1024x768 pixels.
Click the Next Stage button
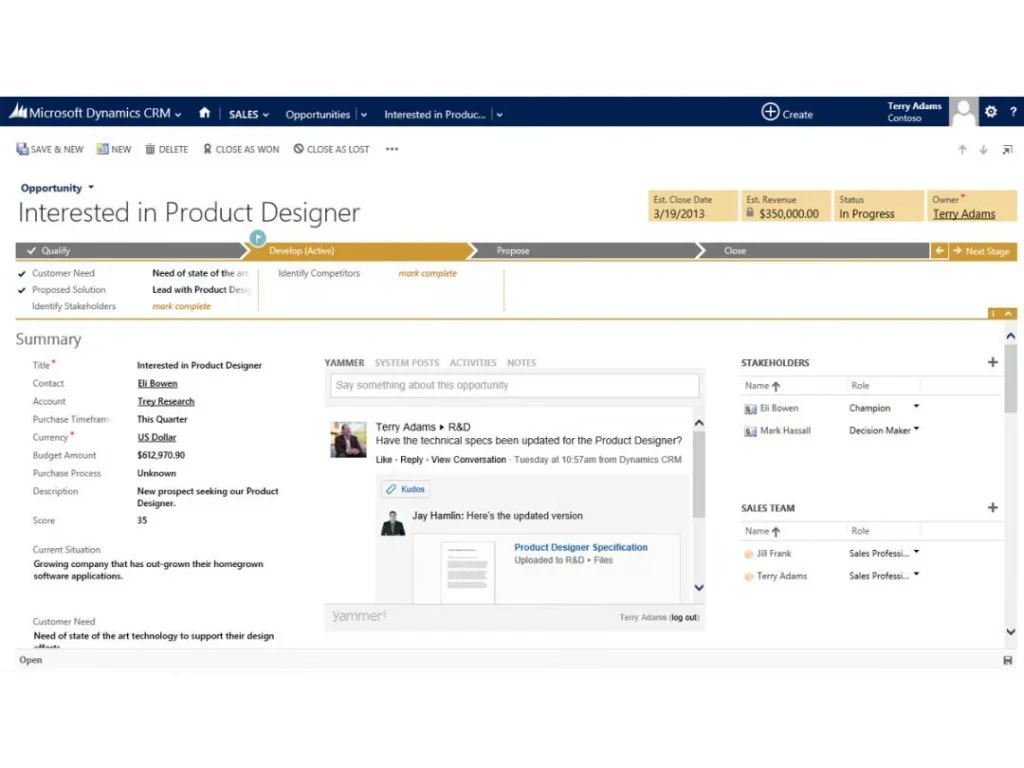[x=982, y=251]
